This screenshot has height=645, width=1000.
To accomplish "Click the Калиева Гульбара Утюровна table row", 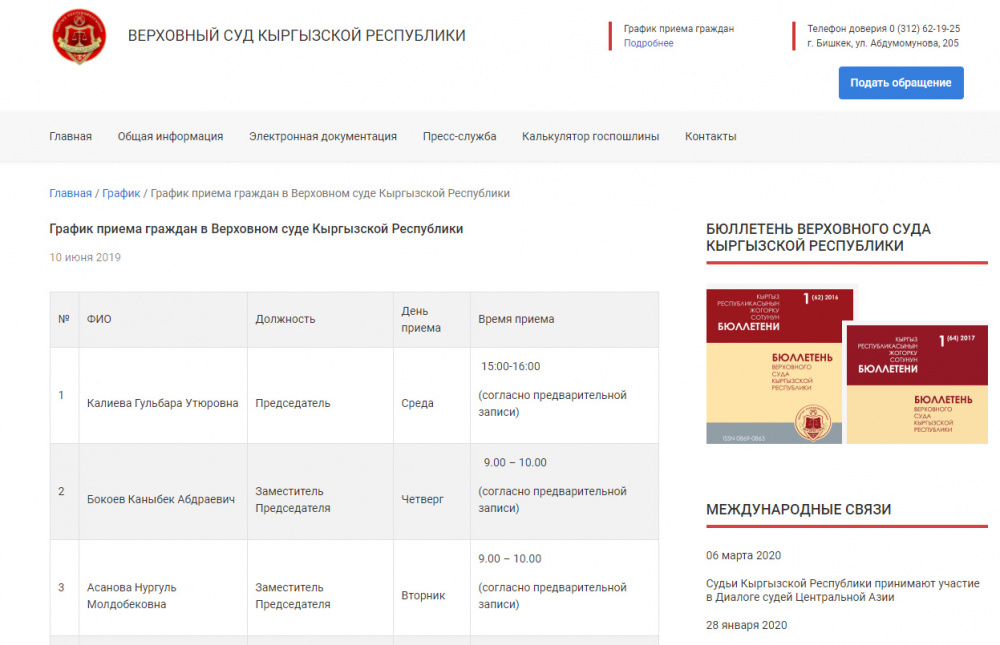I will point(162,403).
